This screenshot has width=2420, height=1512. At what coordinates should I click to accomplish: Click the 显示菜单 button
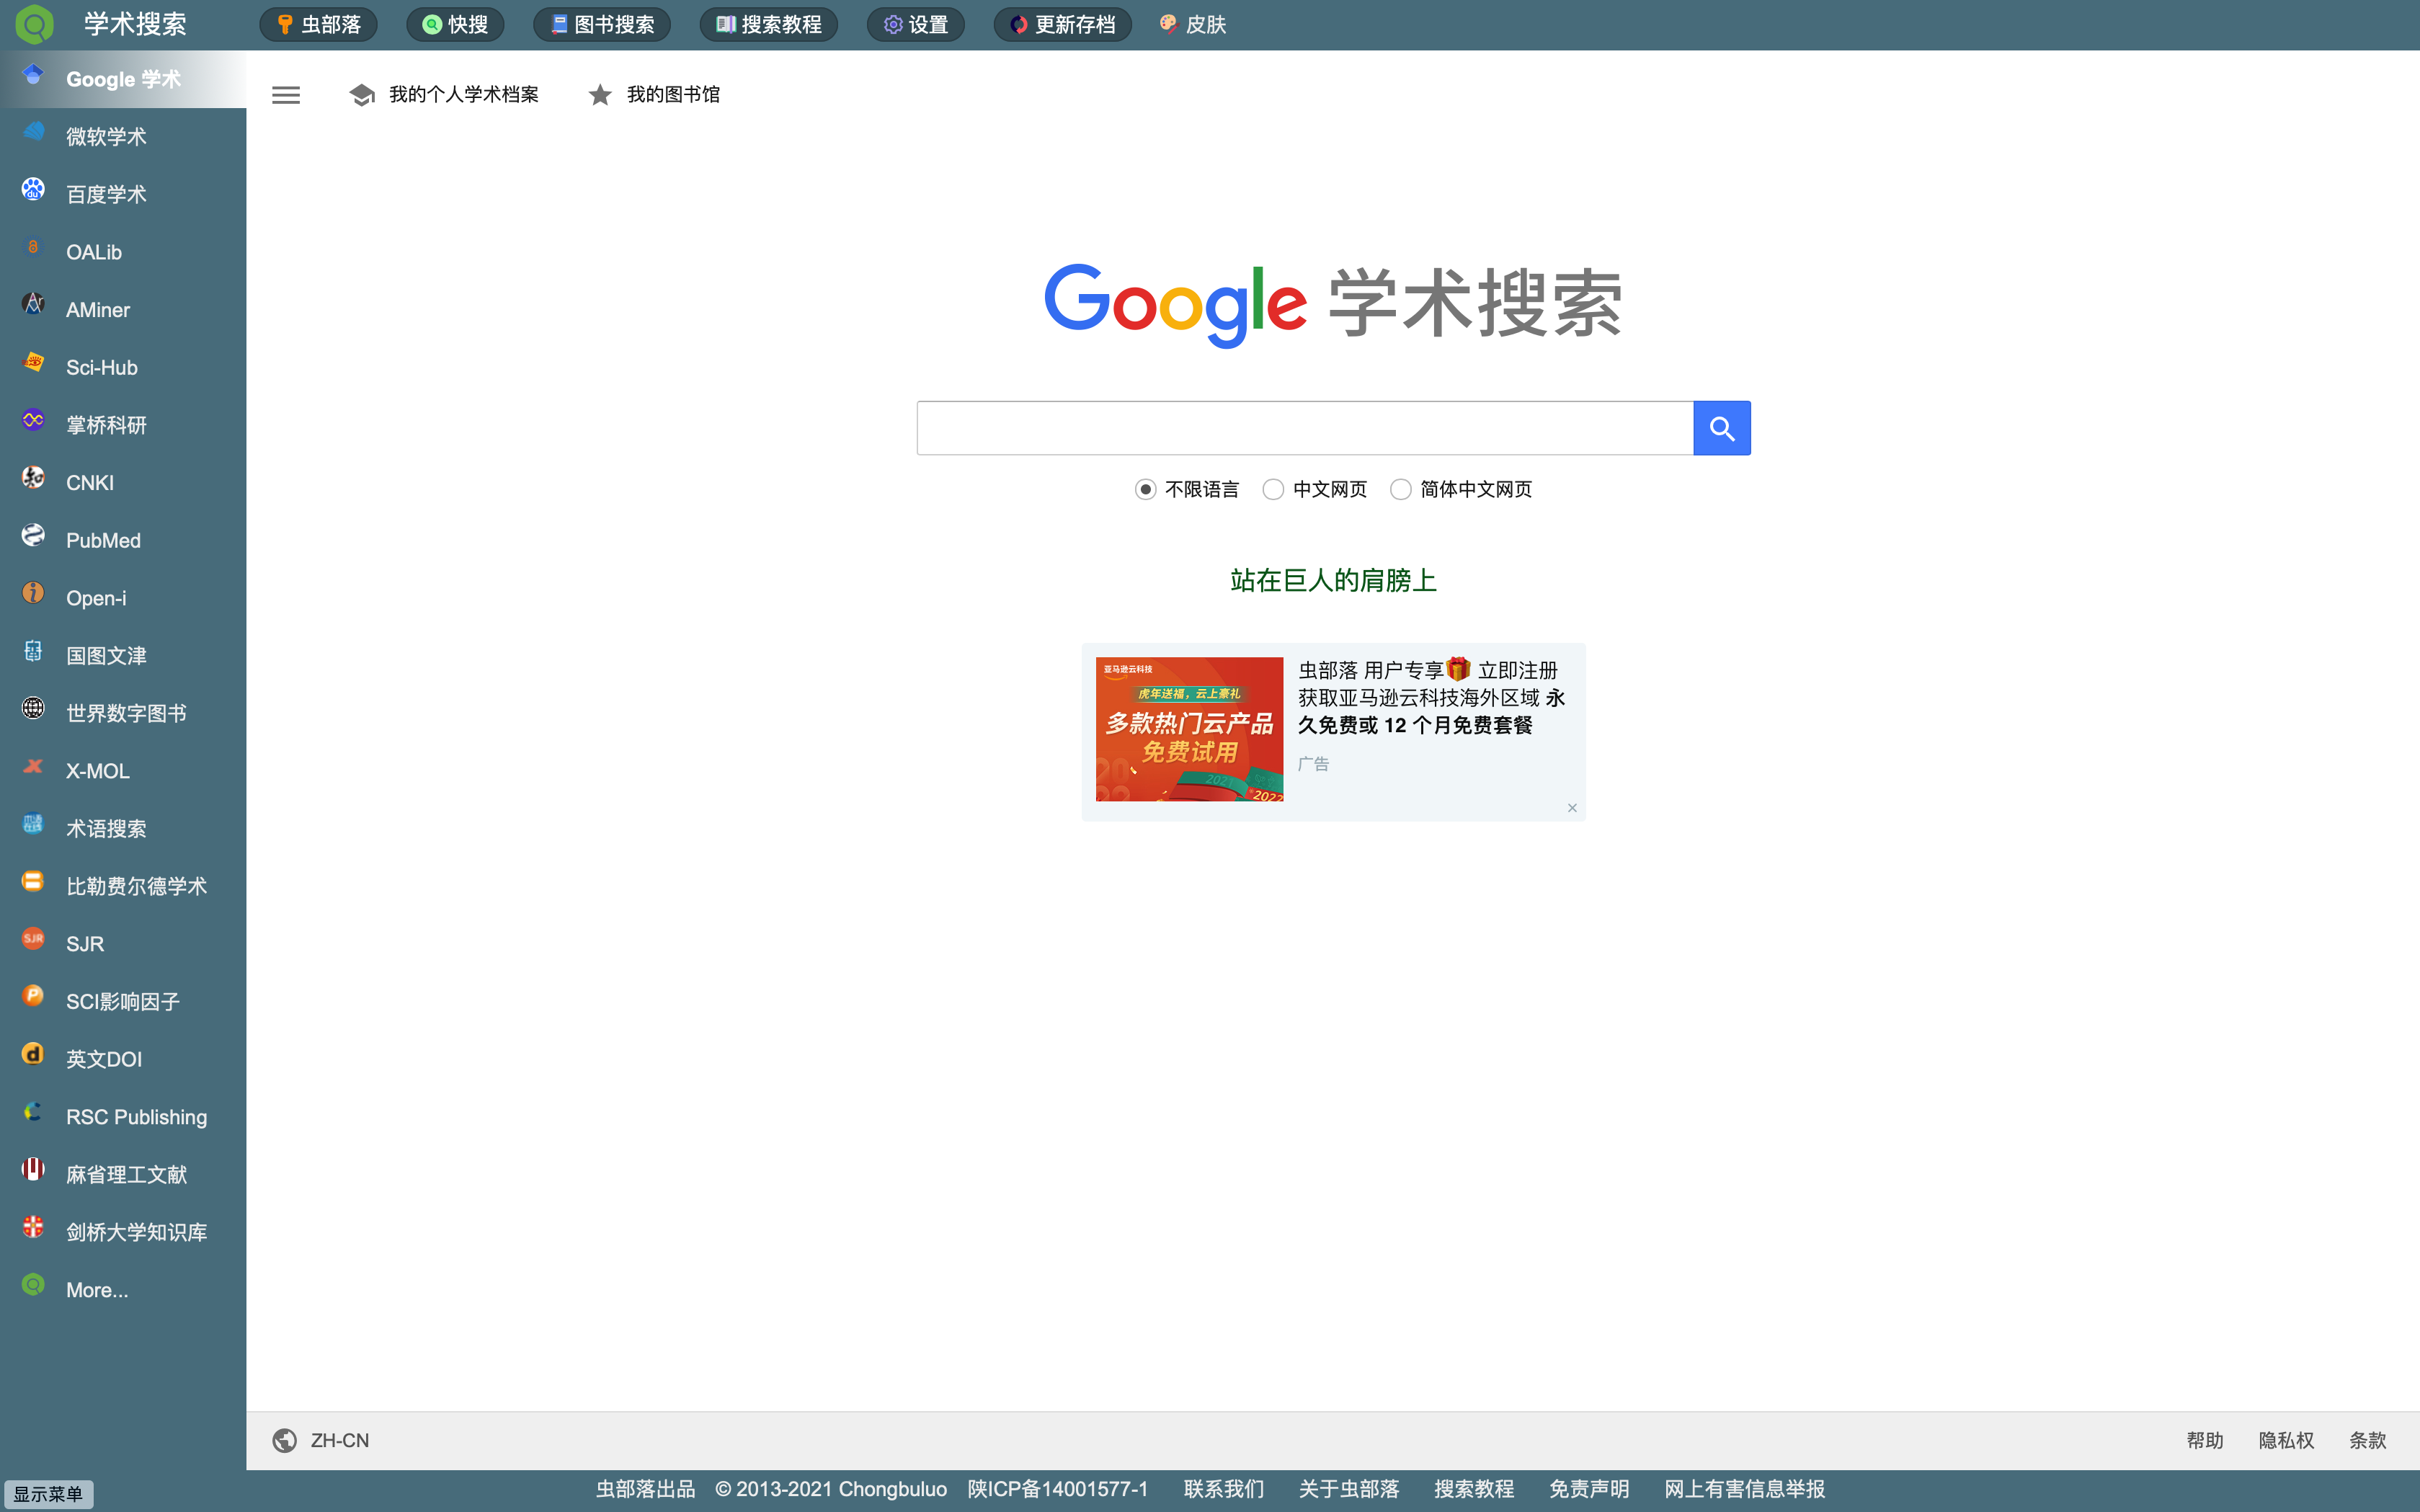[48, 1494]
